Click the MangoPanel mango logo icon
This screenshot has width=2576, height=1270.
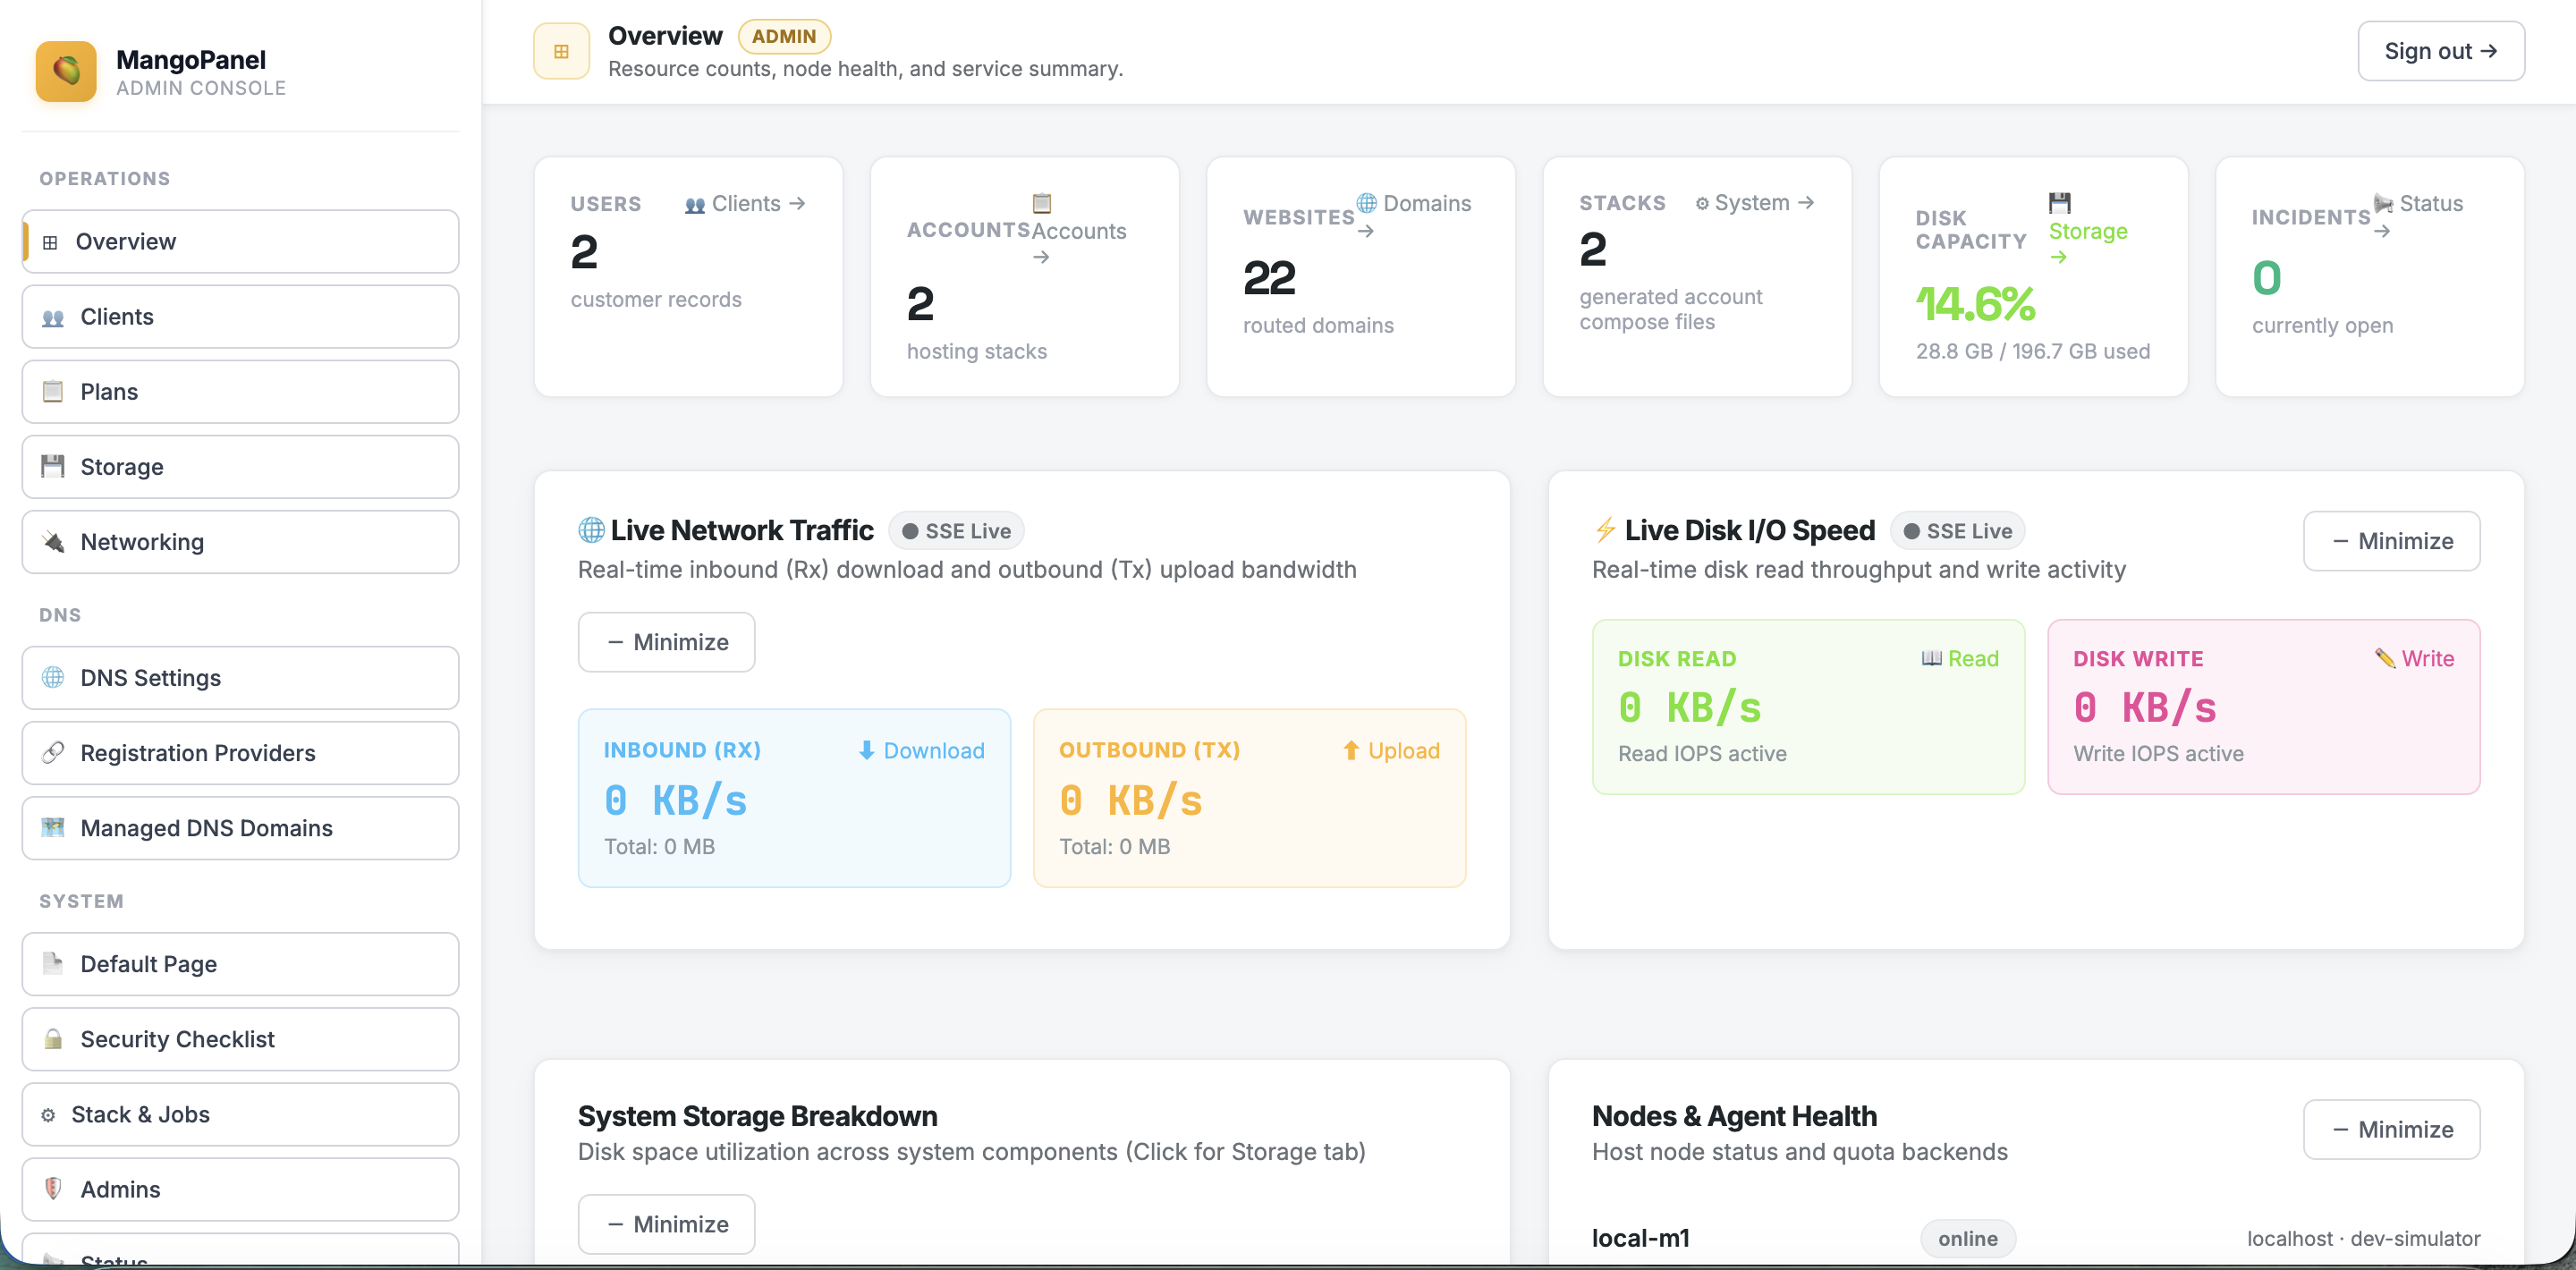66,71
